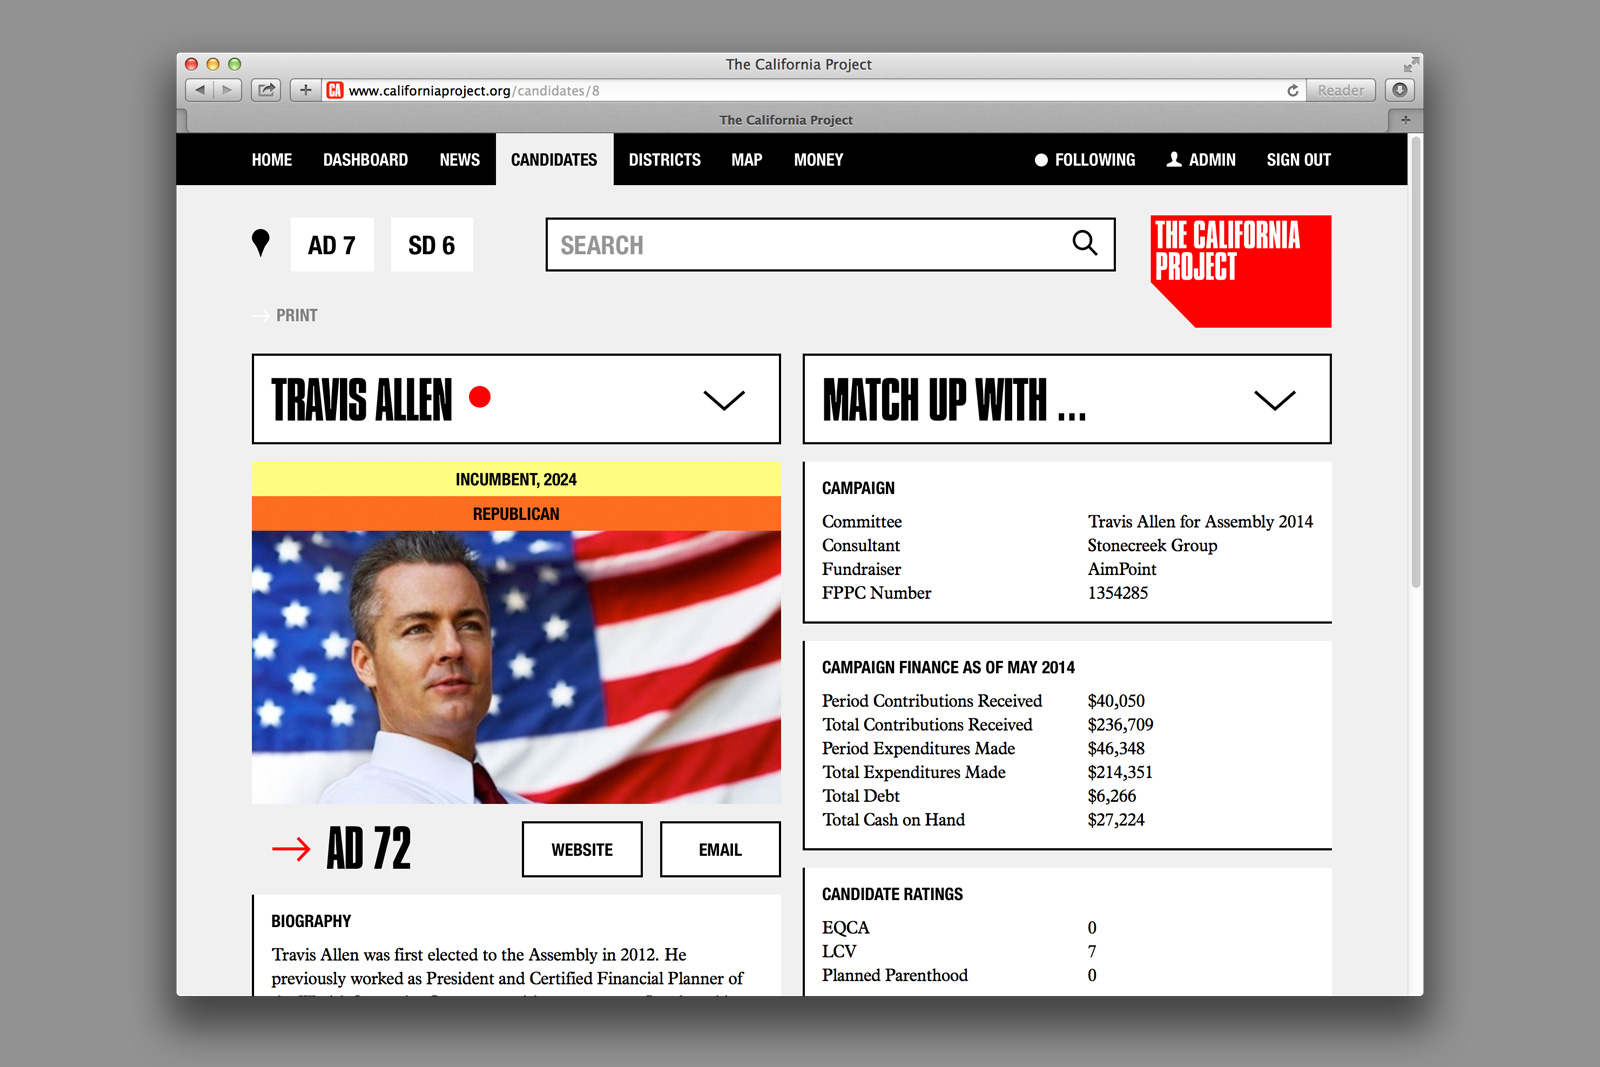Click the browser share icon
Viewport: 1600px width, 1067px height.
[266, 90]
